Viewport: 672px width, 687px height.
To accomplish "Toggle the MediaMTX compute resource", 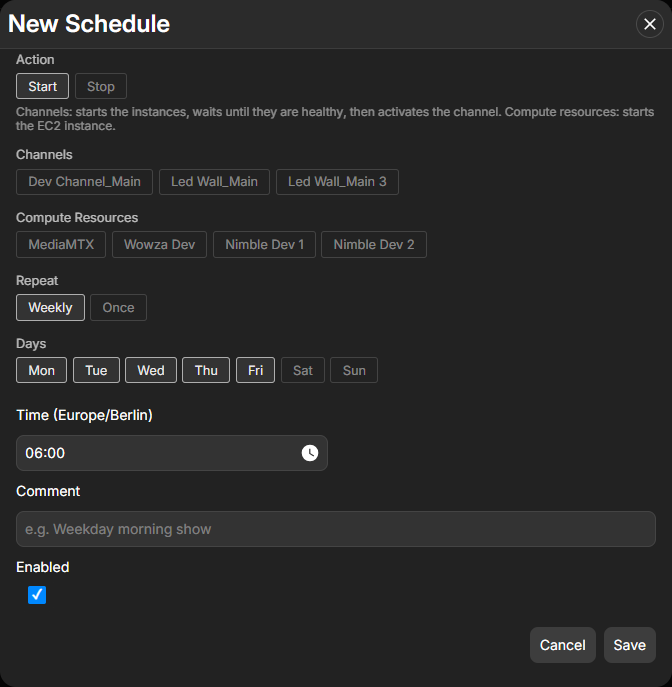I will (x=61, y=244).
